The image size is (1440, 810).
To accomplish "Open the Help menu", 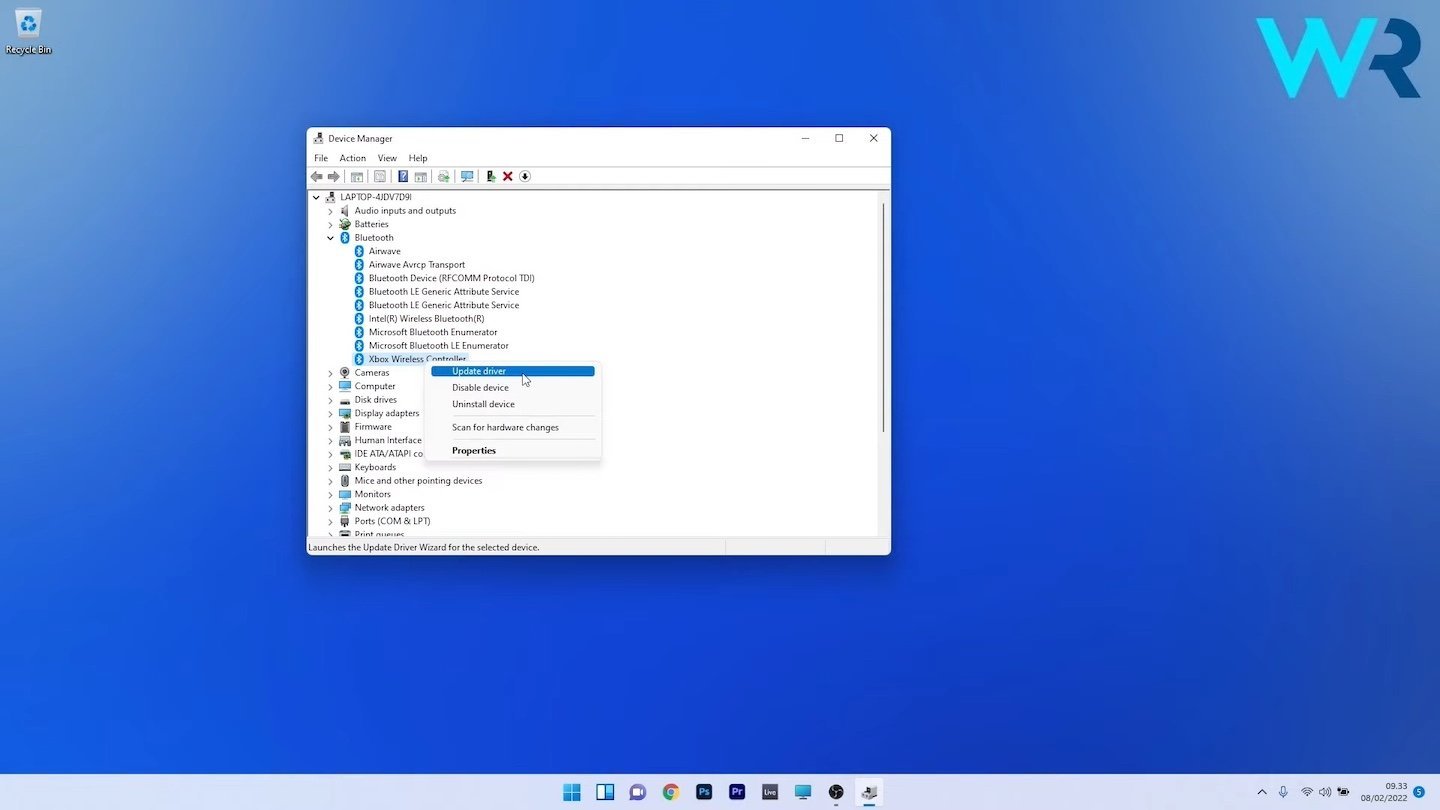I will (418, 158).
